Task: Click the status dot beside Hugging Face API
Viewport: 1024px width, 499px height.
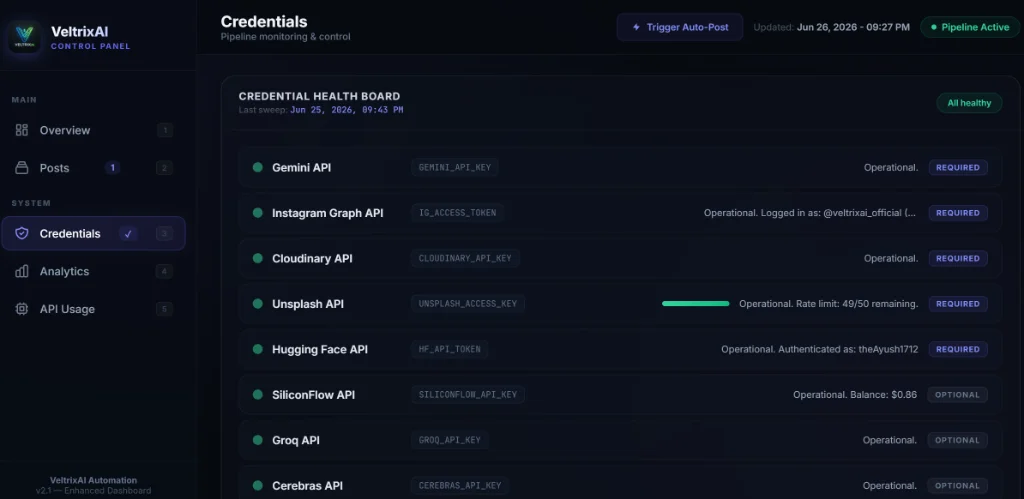Action: pos(257,349)
